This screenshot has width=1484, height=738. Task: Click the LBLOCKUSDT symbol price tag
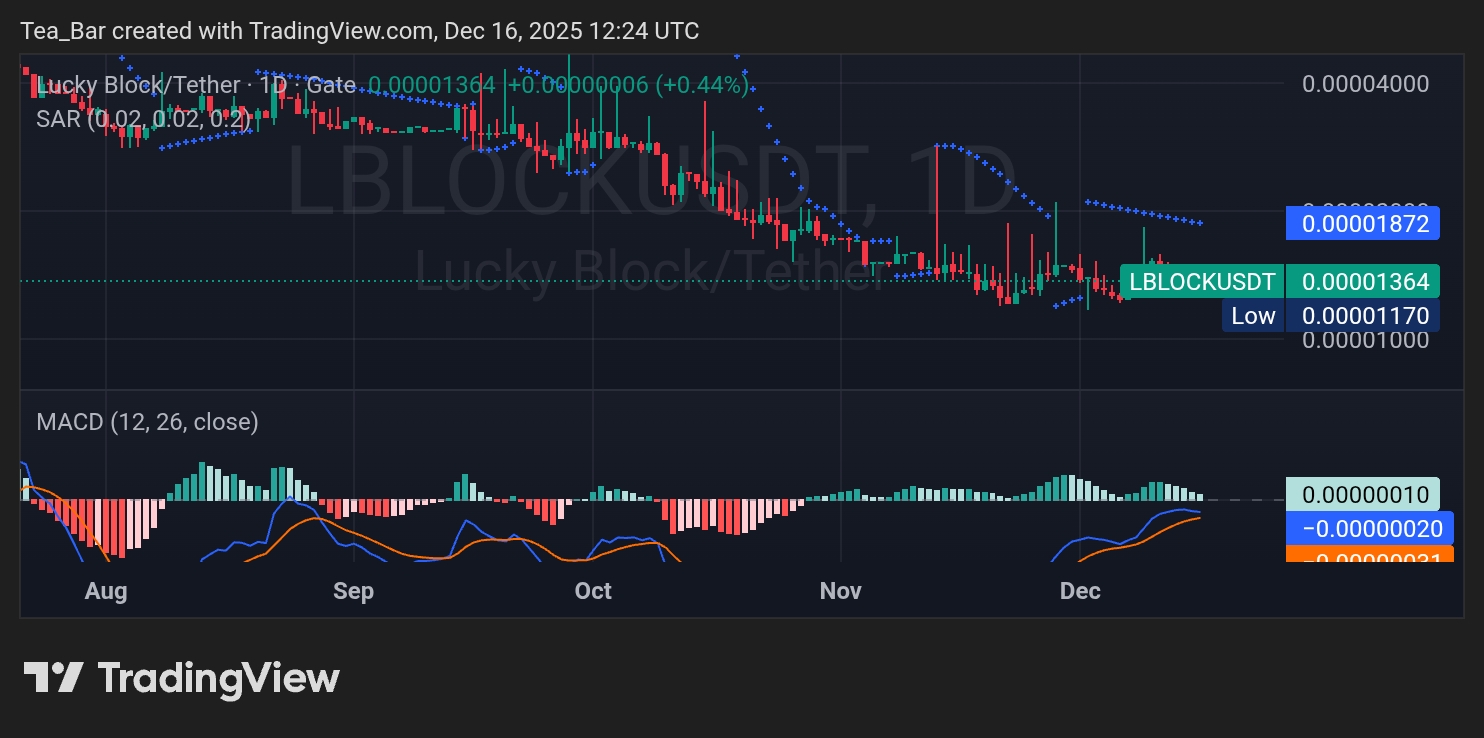click(1202, 282)
